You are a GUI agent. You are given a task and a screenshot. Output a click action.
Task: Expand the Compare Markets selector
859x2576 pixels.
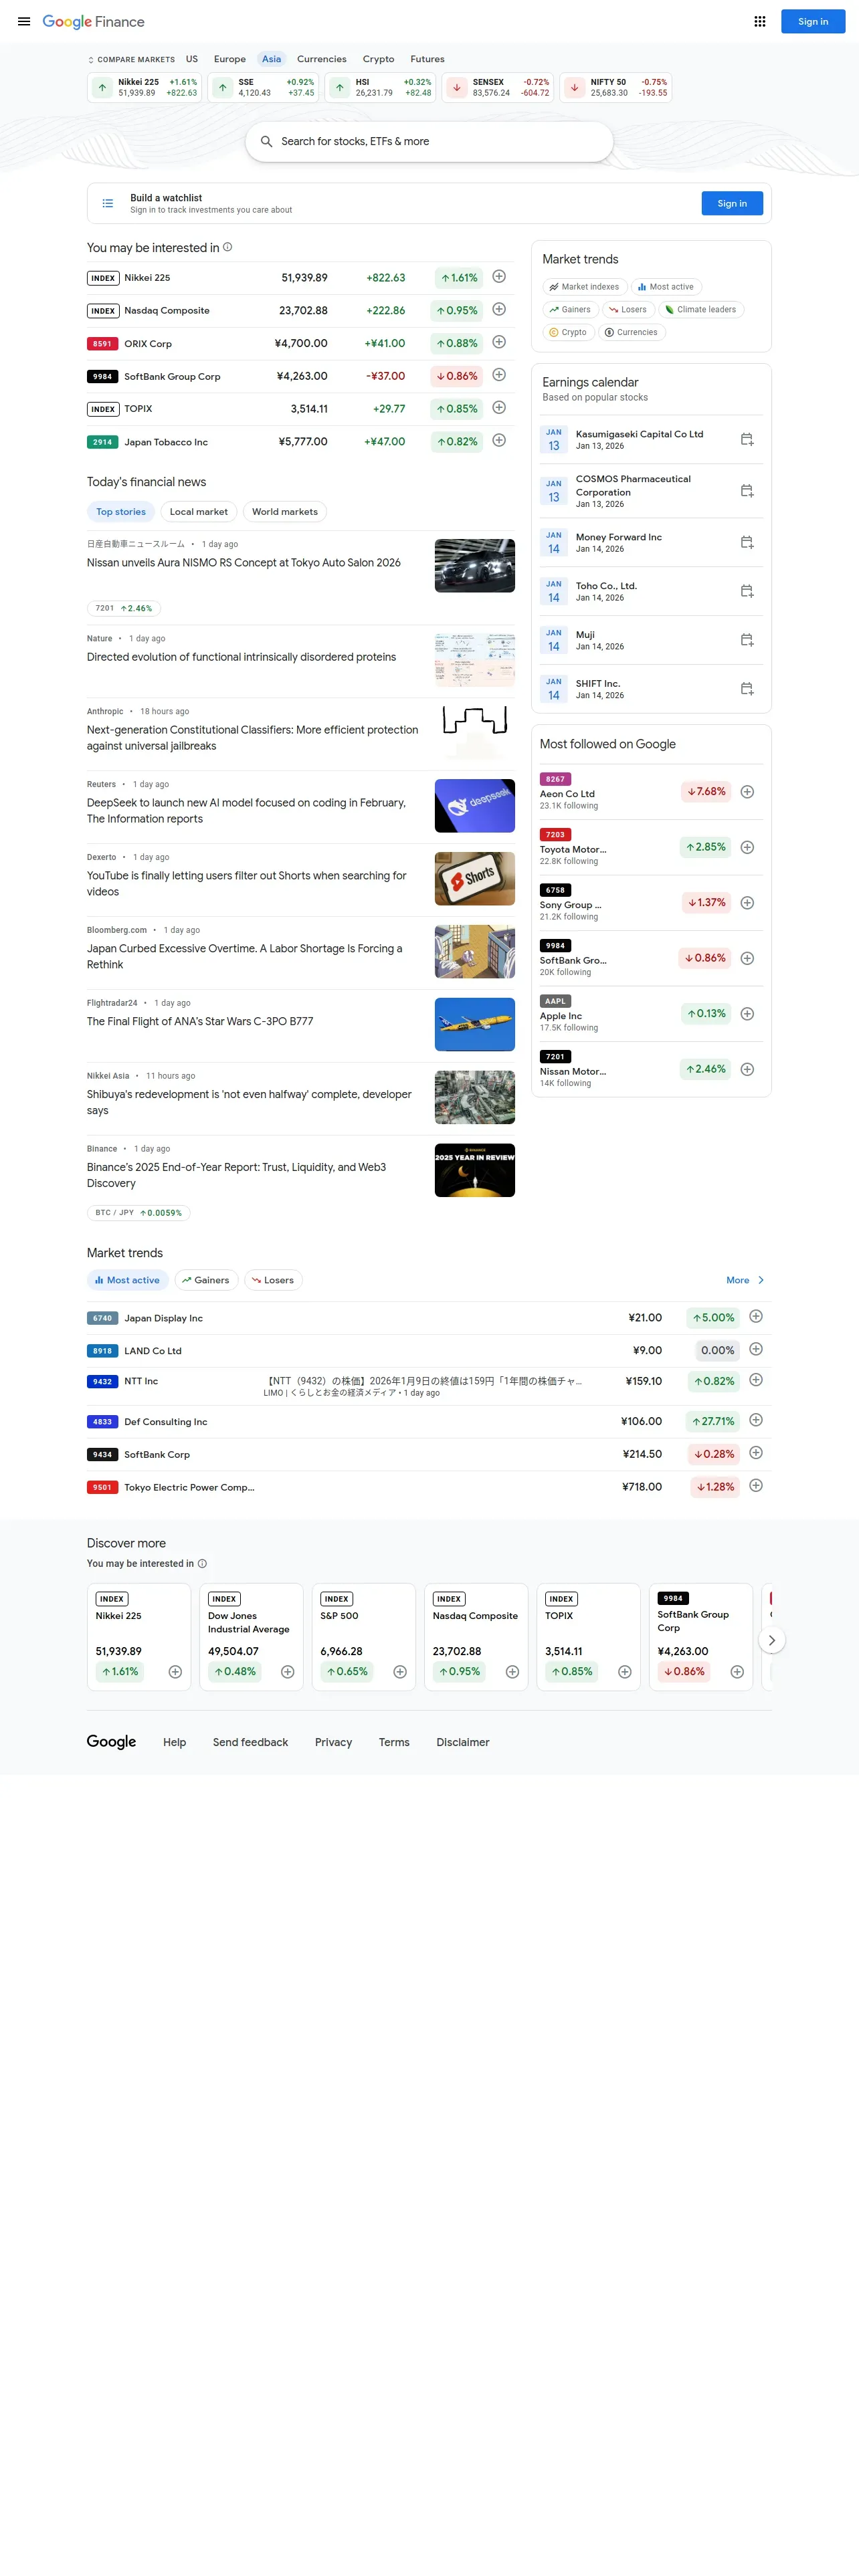coord(131,60)
